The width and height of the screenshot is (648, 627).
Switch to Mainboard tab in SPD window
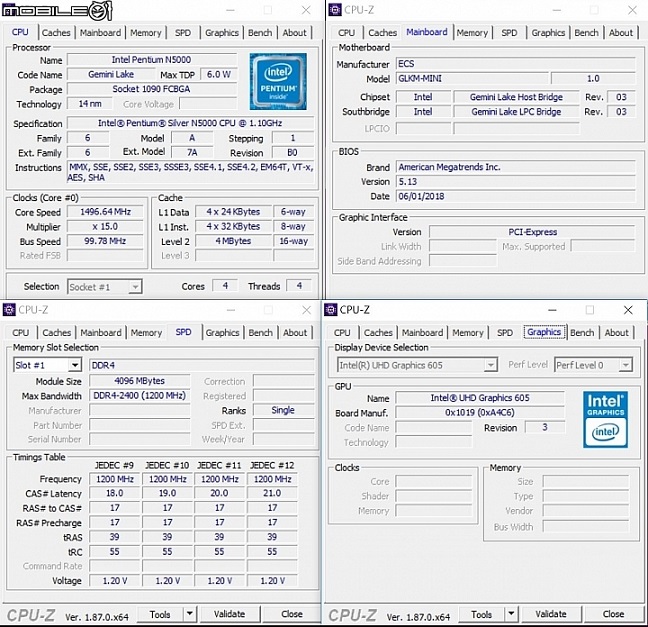[x=101, y=333]
